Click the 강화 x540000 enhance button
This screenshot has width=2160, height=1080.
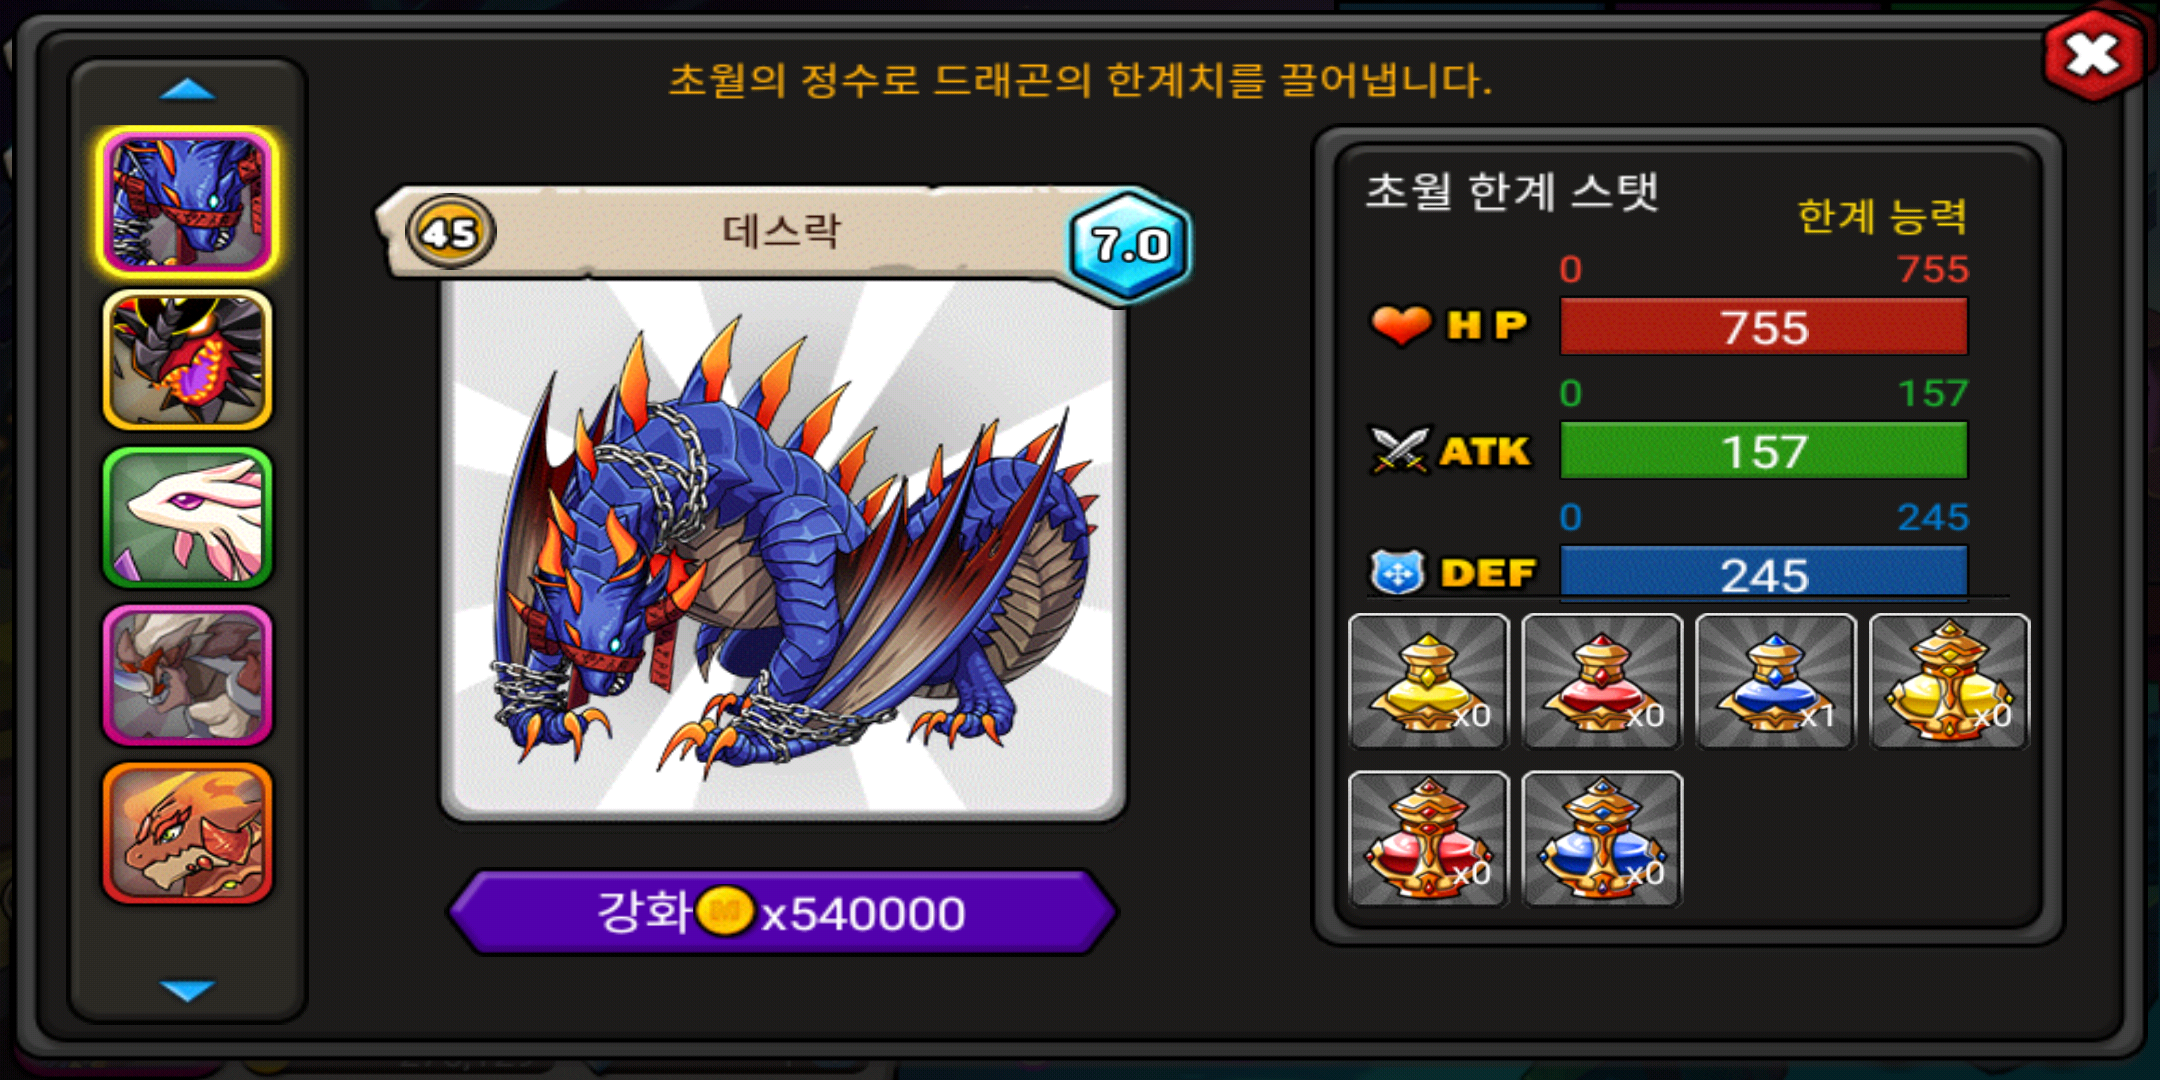783,912
